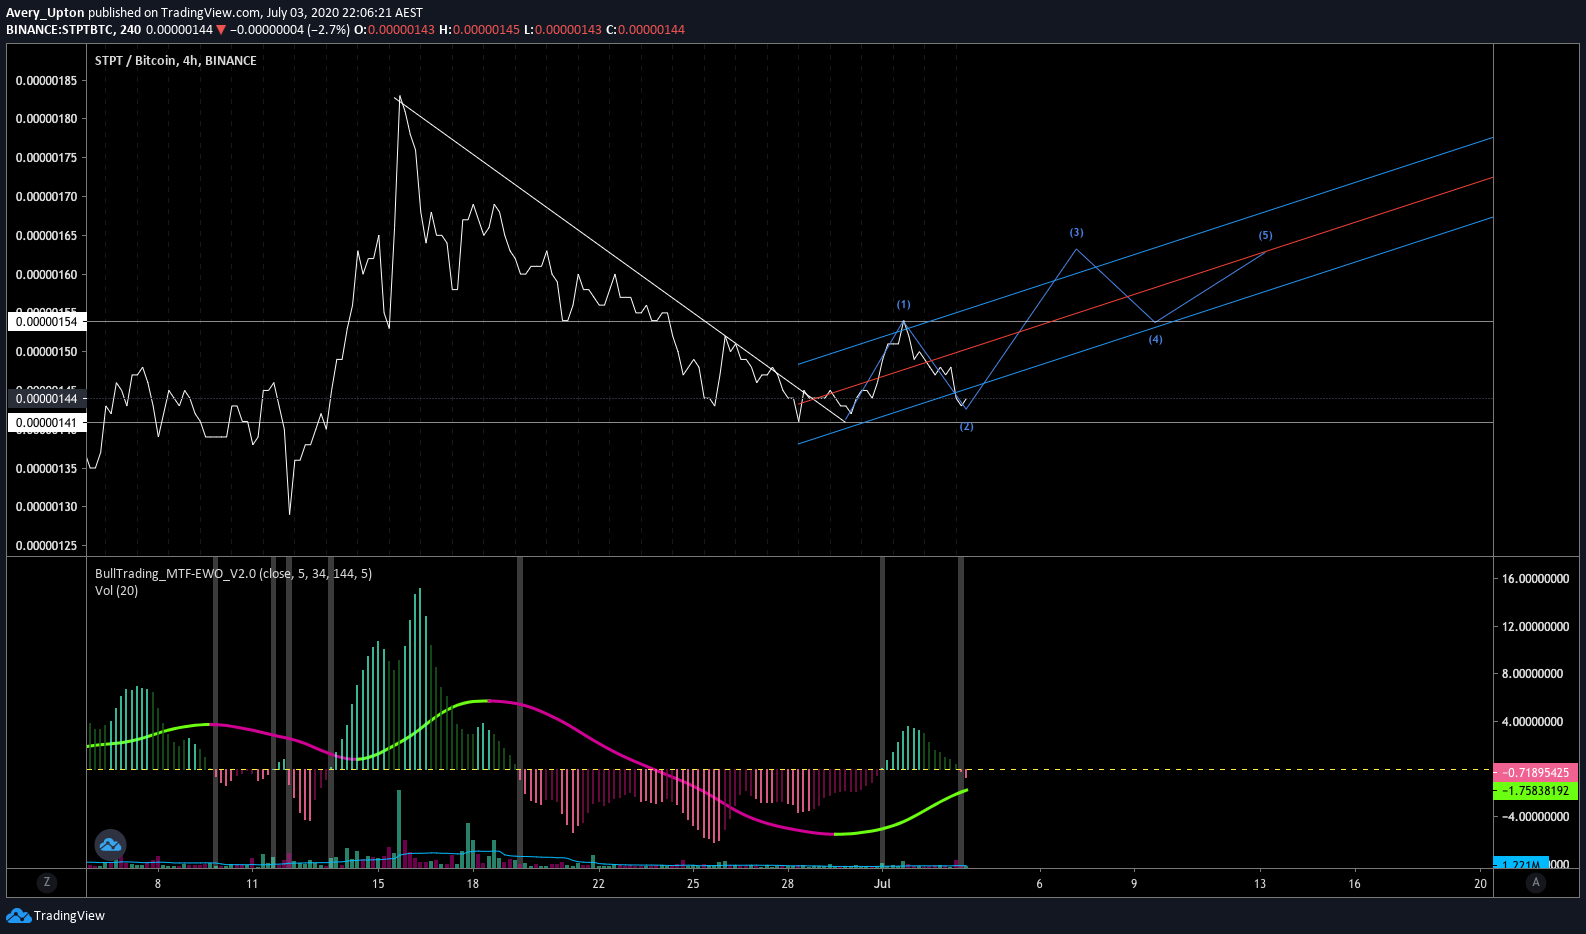Screen dimensions: 1586x934
Task: Click the Avery_Upton author name
Action: point(45,13)
